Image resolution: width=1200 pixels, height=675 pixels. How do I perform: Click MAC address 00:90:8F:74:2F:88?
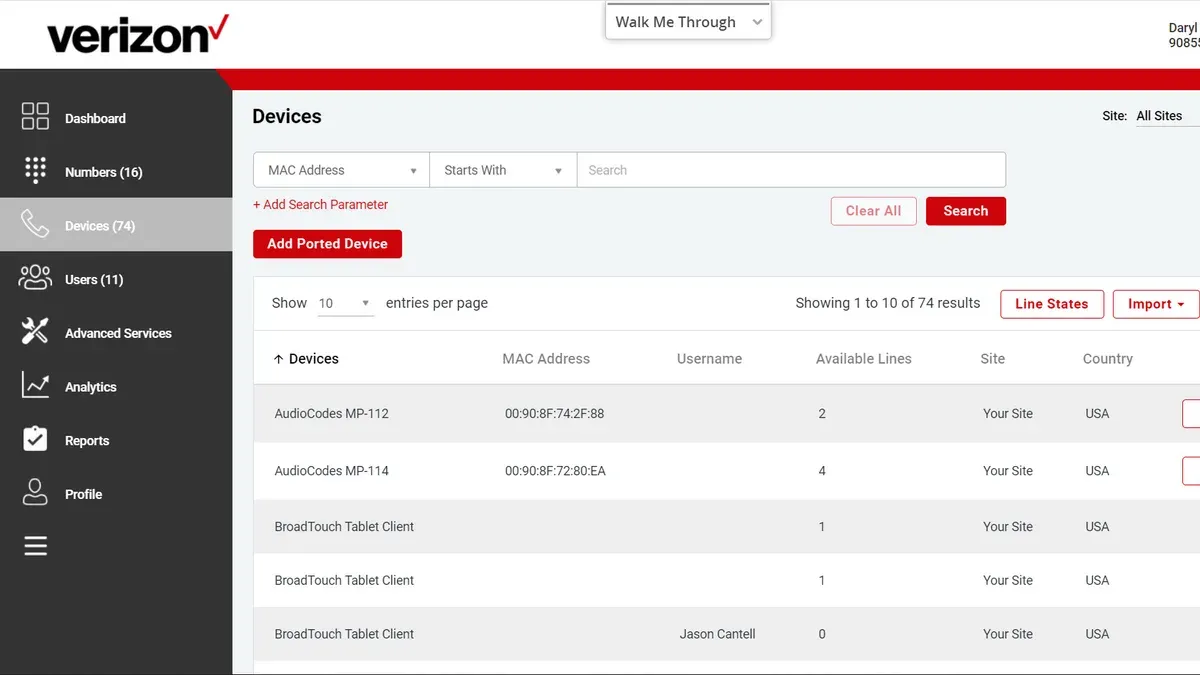pyautogui.click(x=554, y=414)
